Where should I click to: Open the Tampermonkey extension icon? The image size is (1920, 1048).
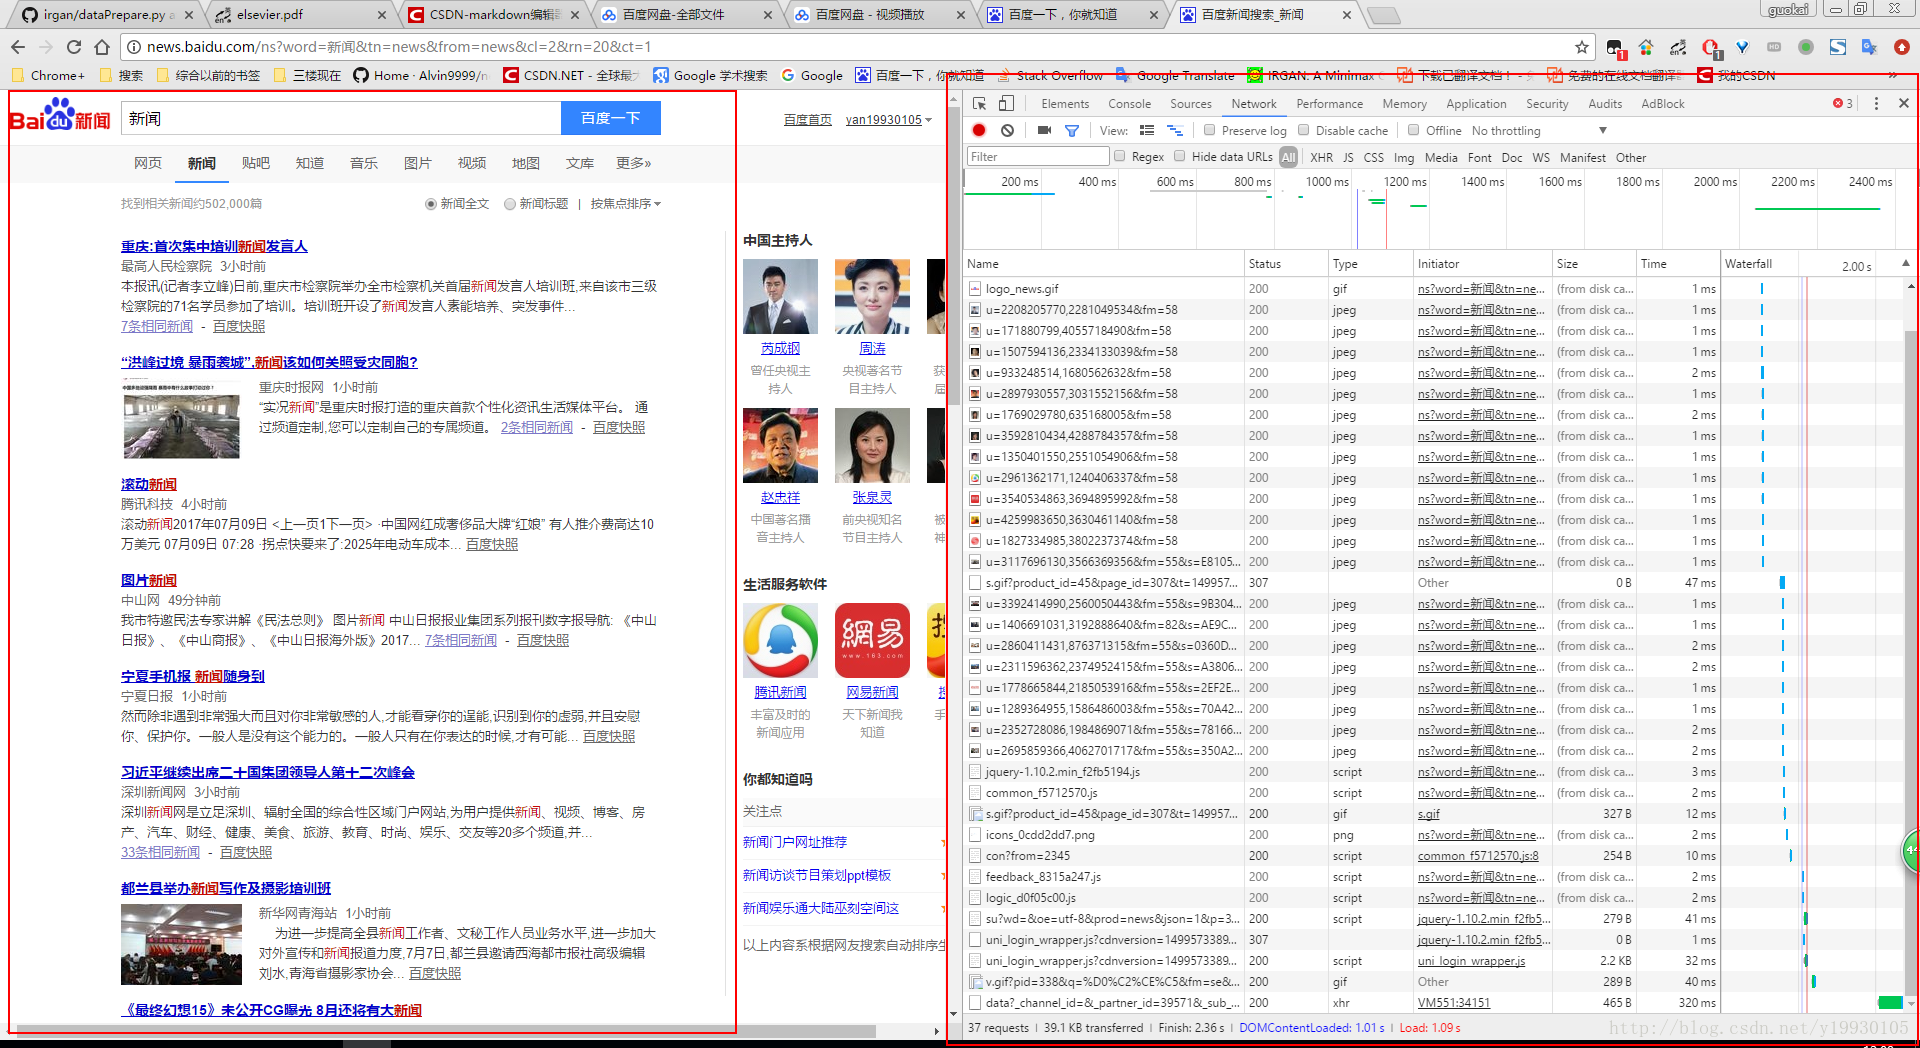tap(1615, 48)
